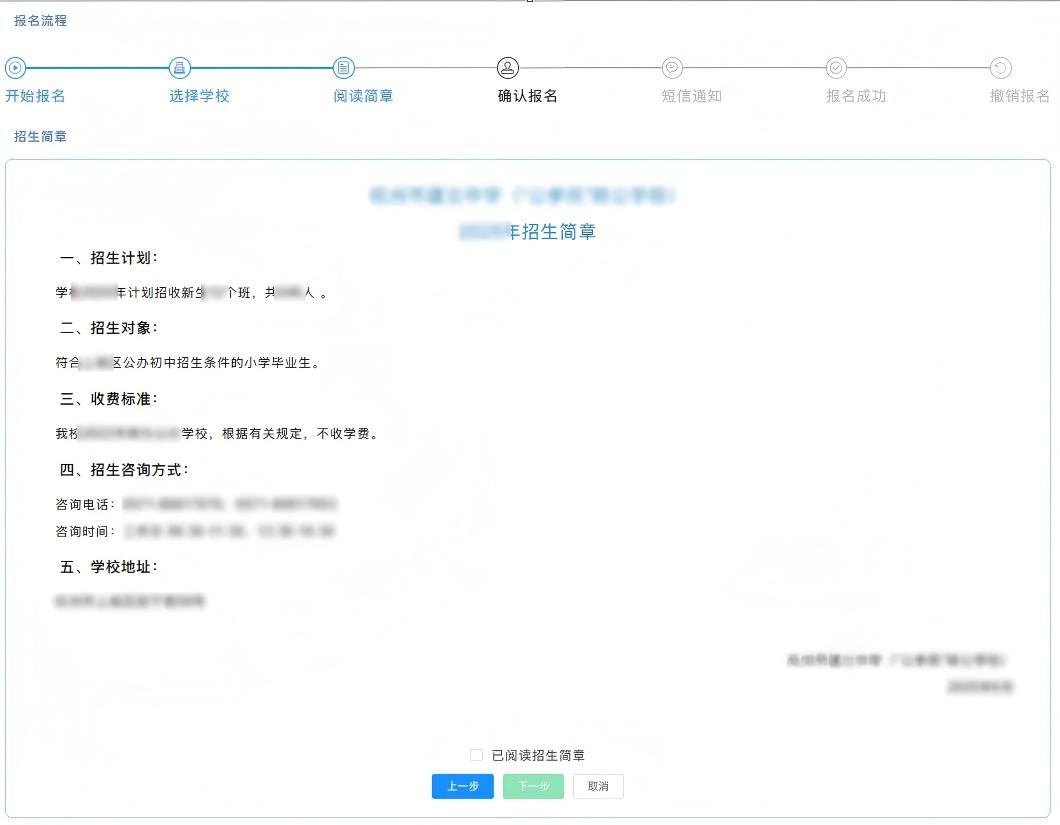Screen dimensions: 1060x825
Task: Click the document icon above 阅读简章
Action: (x=344, y=68)
